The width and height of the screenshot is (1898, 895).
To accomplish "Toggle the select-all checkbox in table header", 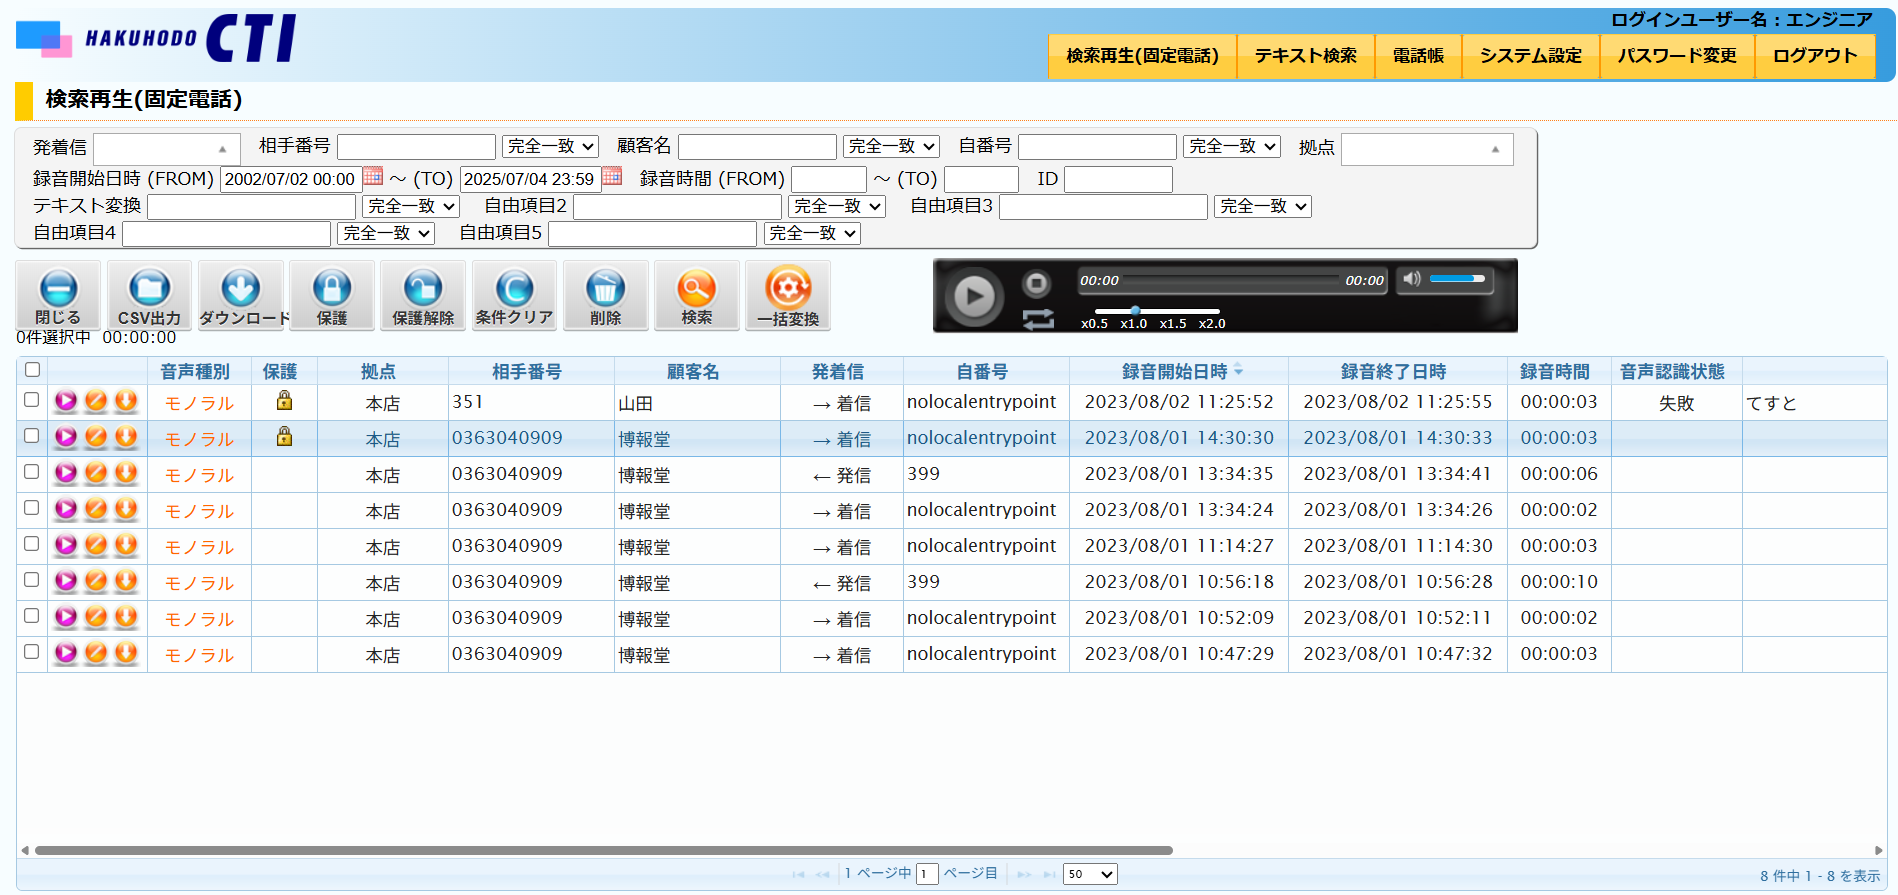I will click(32, 370).
